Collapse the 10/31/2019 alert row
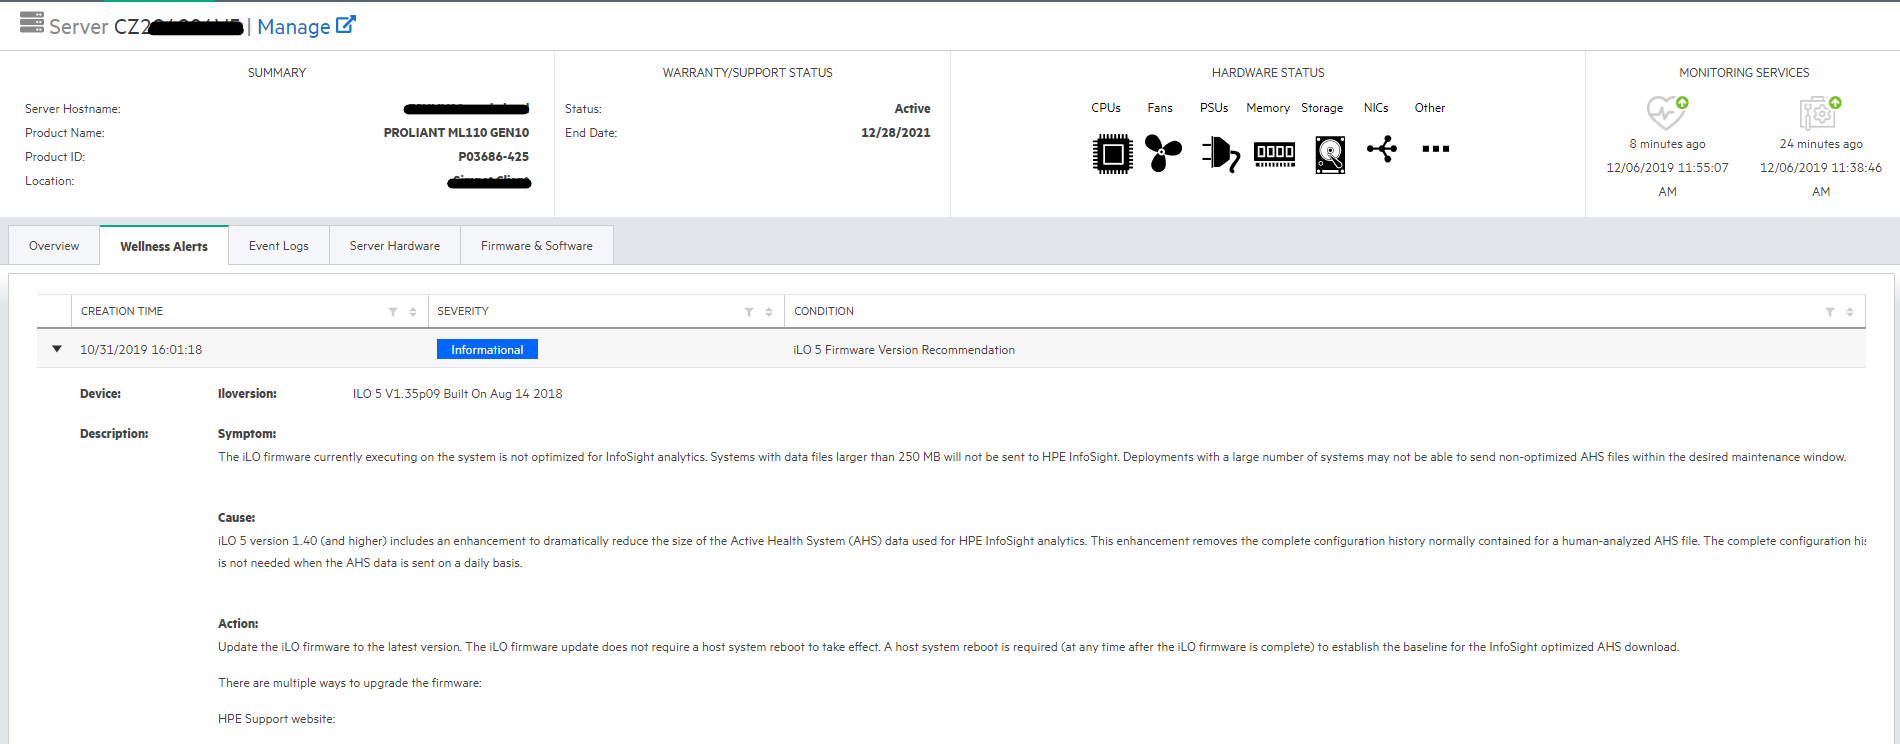 click(x=57, y=349)
